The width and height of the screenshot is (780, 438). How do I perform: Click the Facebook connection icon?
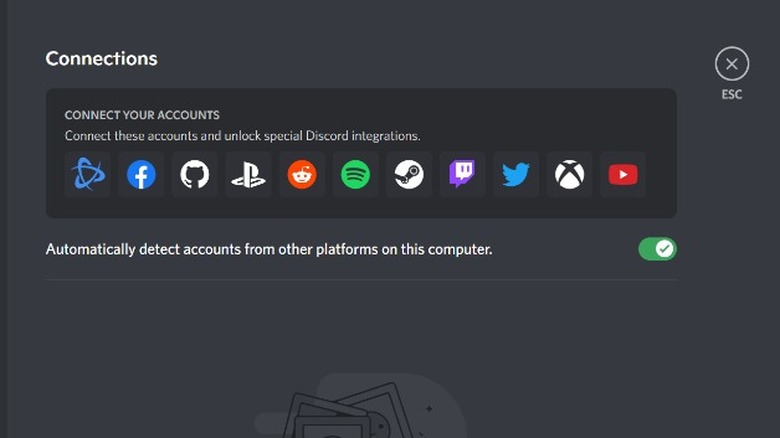[141, 175]
